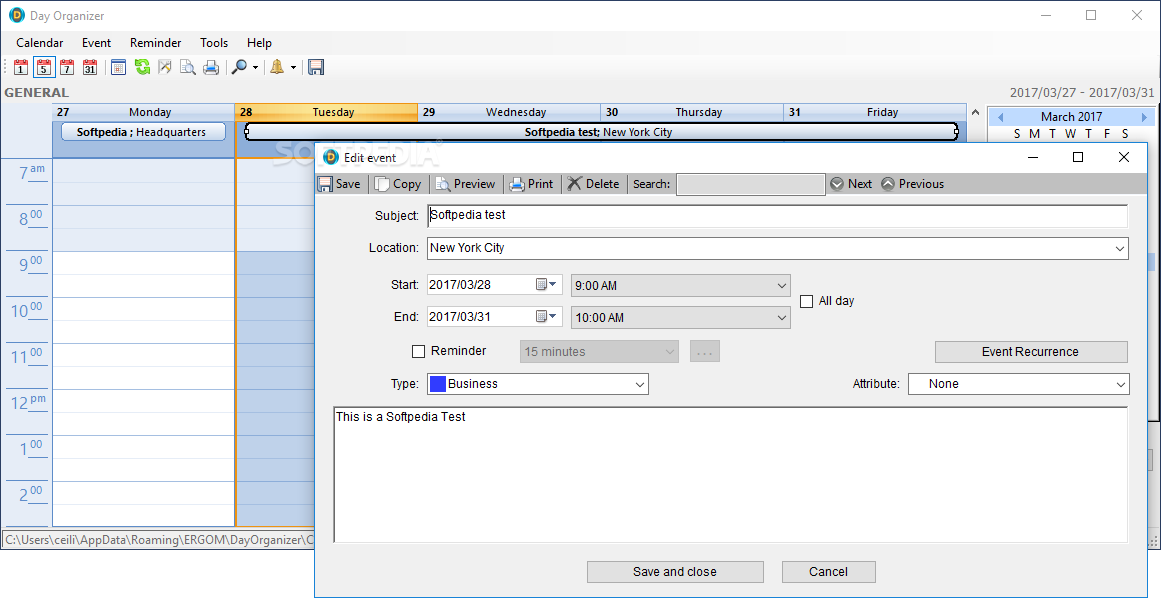Image resolution: width=1161 pixels, height=598 pixels.
Task: Maximize the Edit event dialog
Action: point(1078,157)
